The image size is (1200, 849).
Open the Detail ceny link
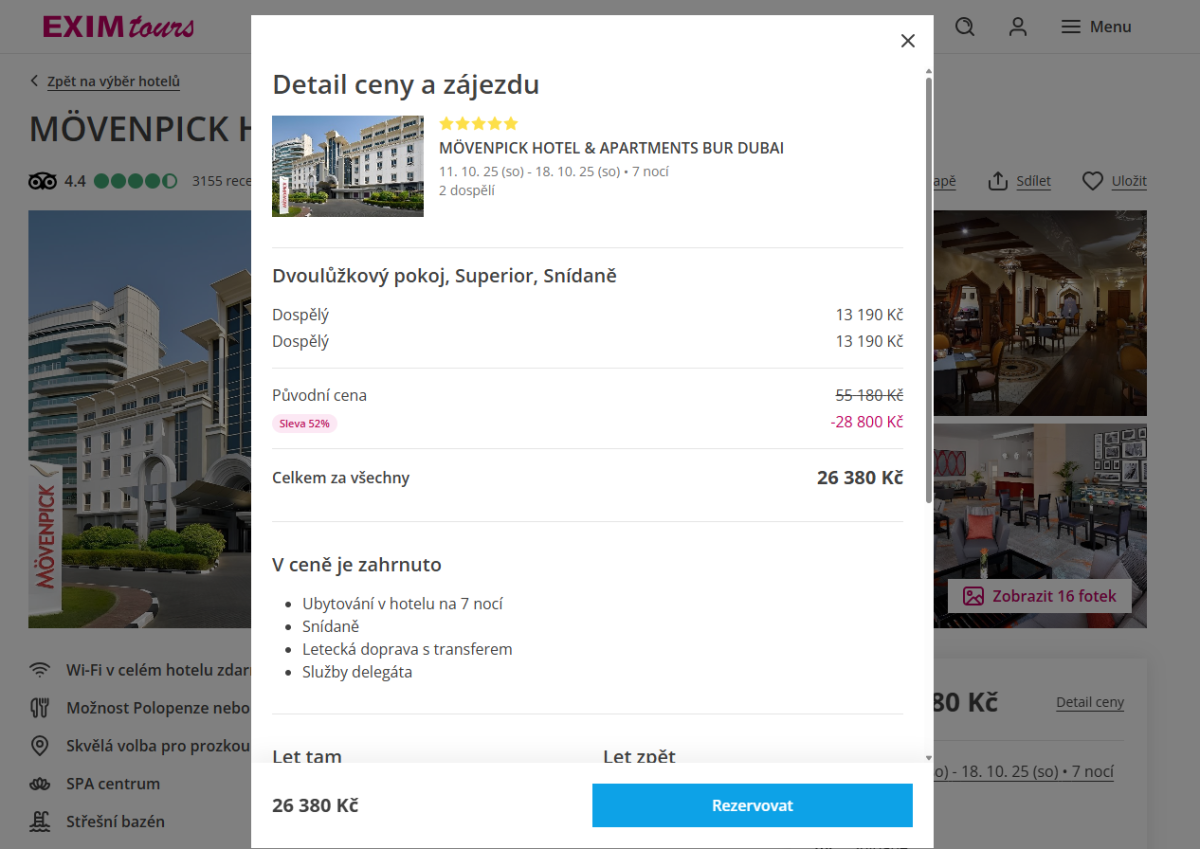point(1089,702)
